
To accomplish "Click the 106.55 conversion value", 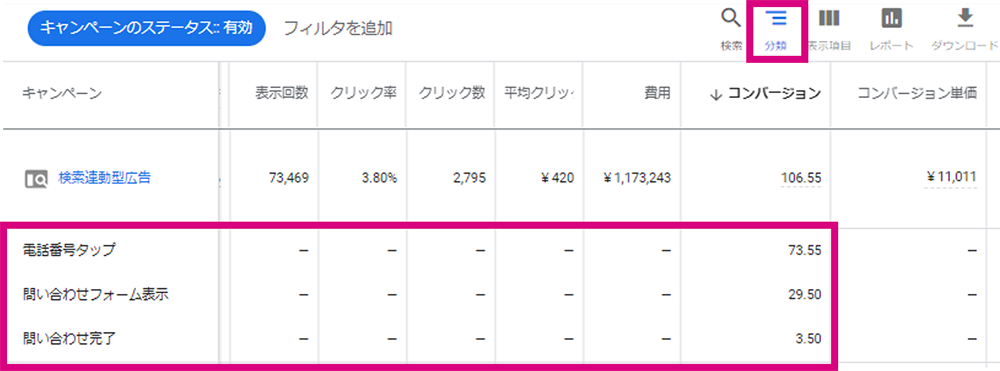I will click(x=801, y=178).
